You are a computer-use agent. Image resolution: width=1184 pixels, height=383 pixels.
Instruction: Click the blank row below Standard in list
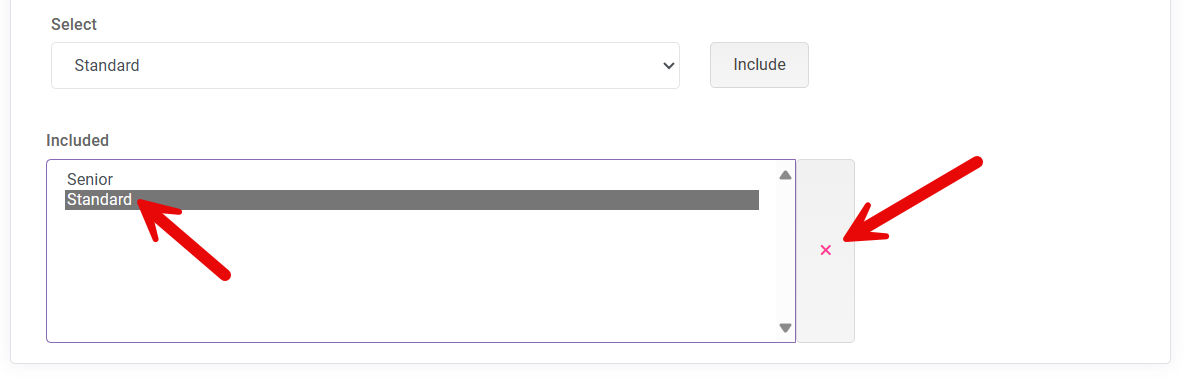[x=412, y=221]
